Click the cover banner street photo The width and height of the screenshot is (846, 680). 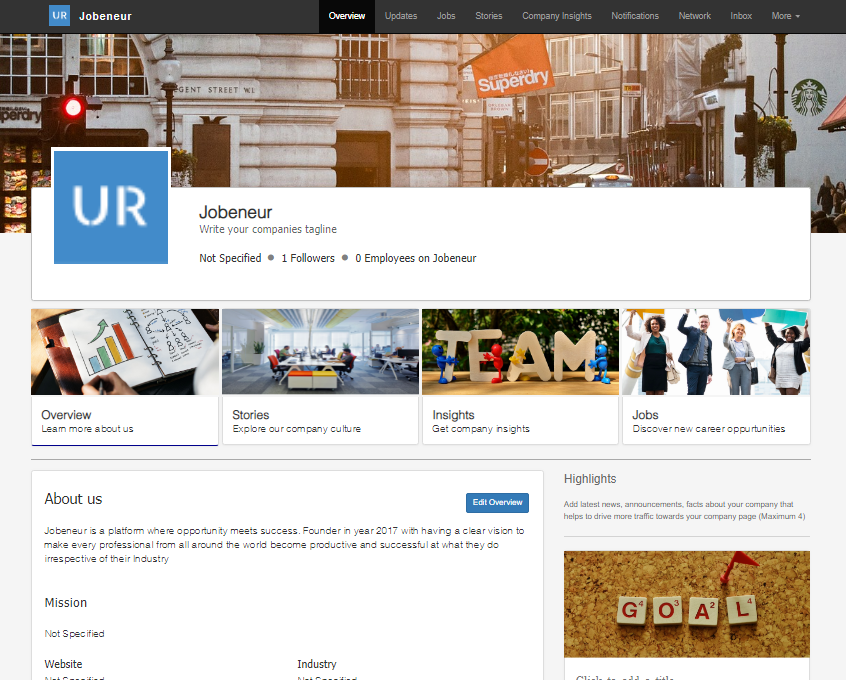click(423, 111)
